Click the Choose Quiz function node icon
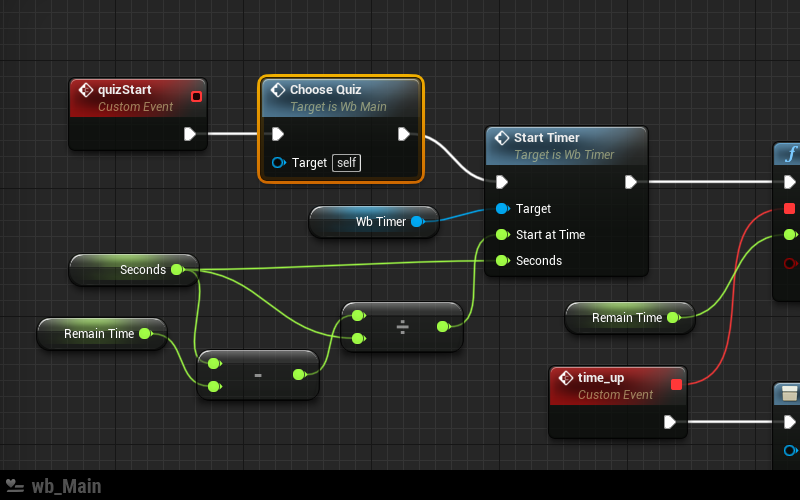This screenshot has width=800, height=500. [x=278, y=90]
